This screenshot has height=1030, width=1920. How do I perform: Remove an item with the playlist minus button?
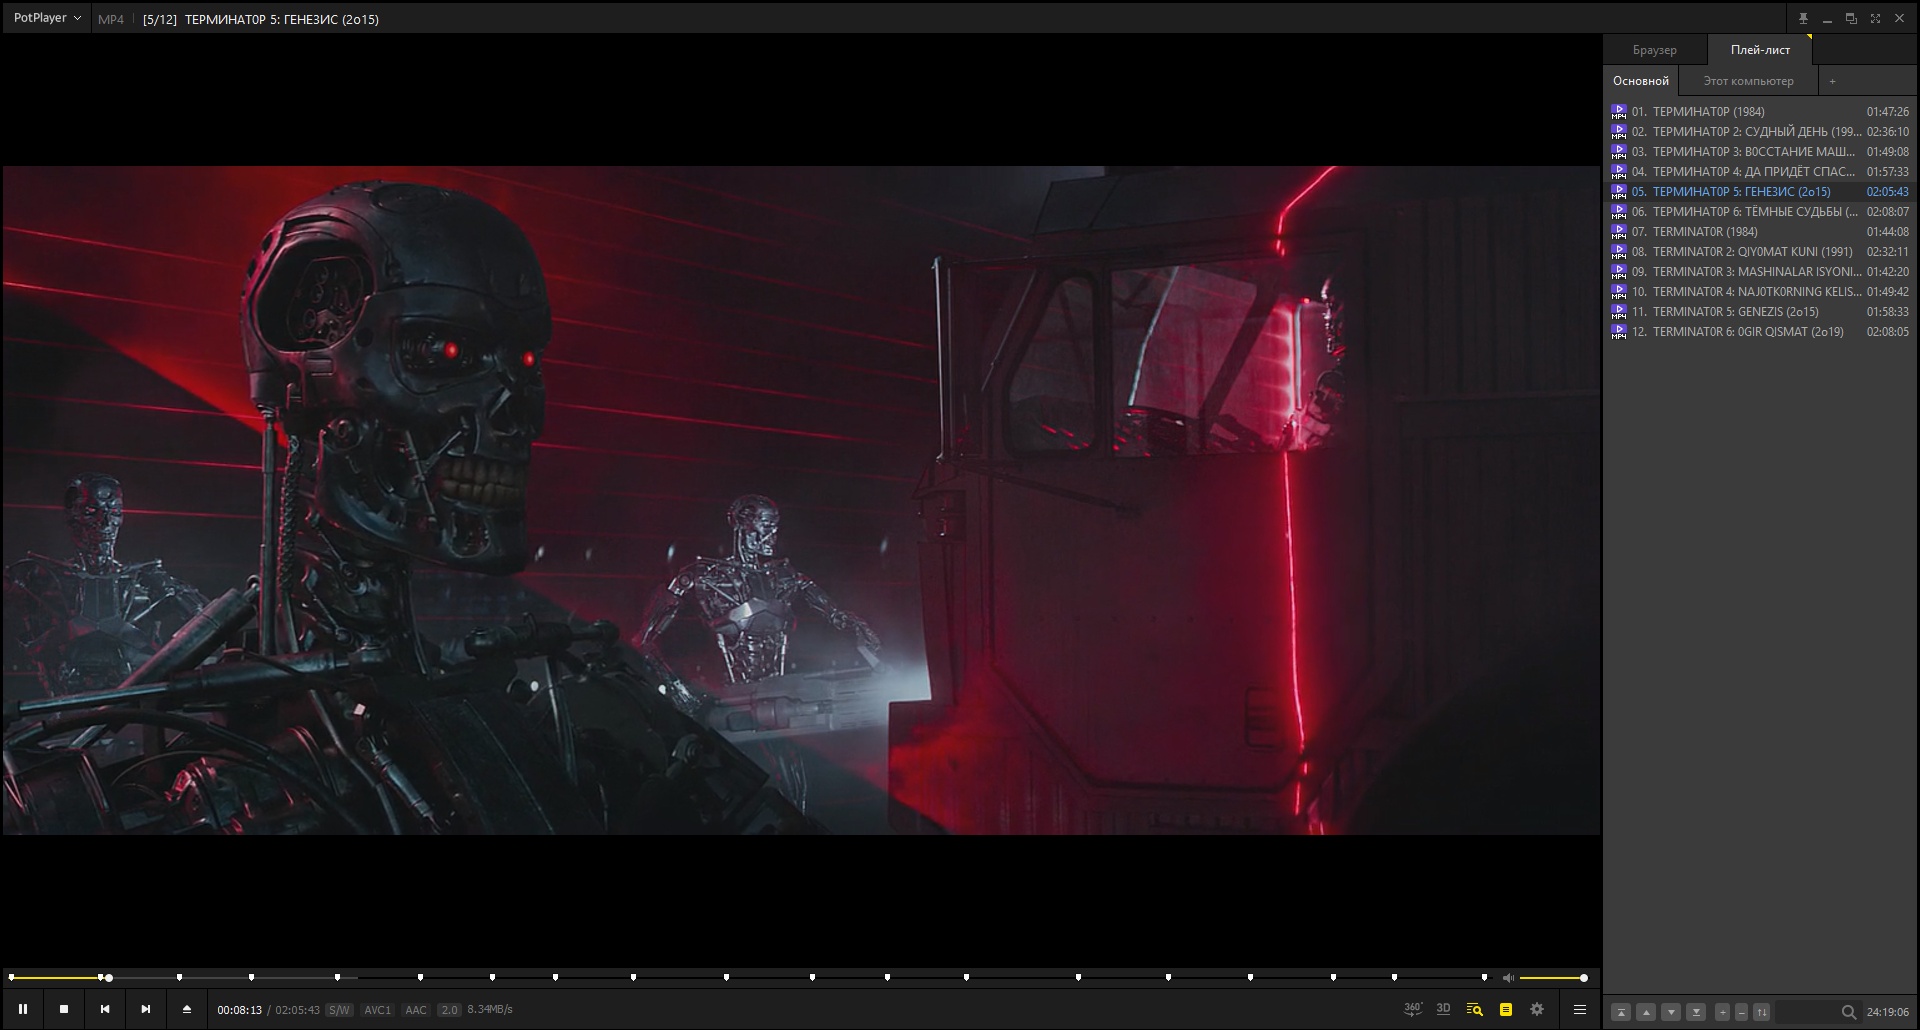[1741, 1012]
